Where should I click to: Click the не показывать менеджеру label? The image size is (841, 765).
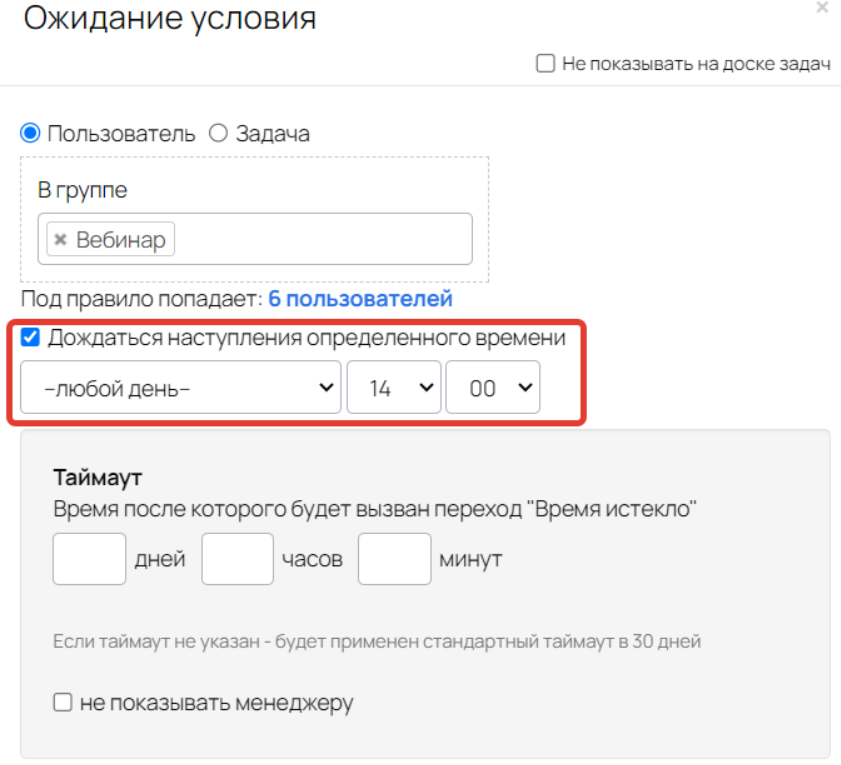pyautogui.click(x=217, y=702)
